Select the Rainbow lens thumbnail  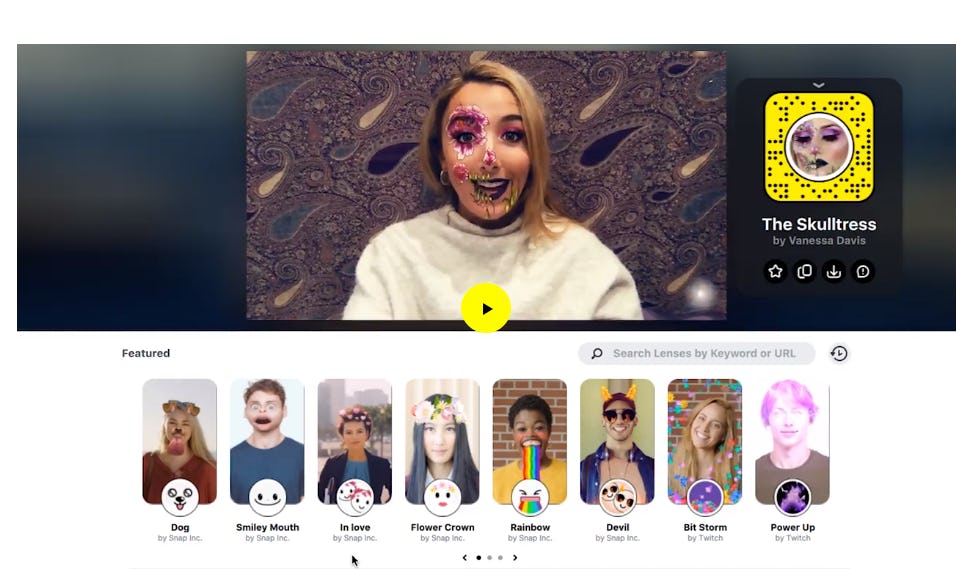530,442
